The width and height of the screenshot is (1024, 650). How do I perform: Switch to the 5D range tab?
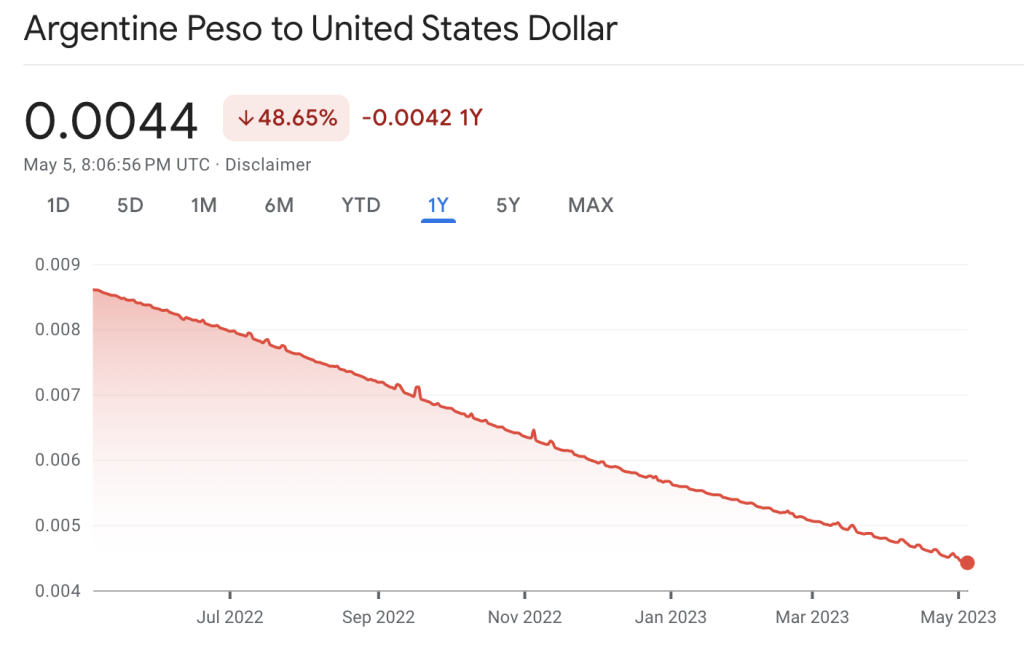point(130,206)
